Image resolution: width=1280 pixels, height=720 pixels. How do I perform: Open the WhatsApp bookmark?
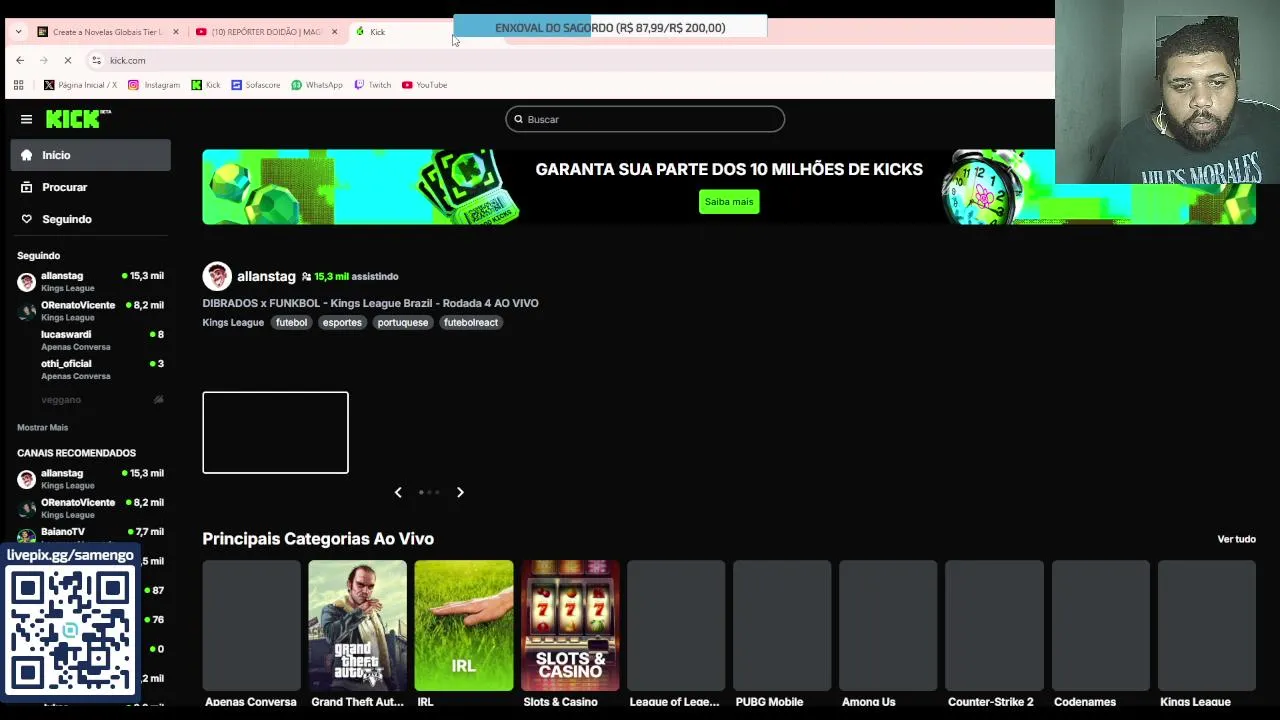(x=317, y=85)
